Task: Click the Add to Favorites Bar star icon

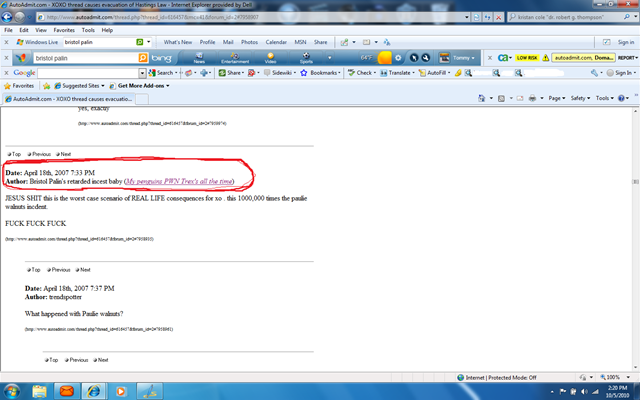Action: (x=47, y=86)
